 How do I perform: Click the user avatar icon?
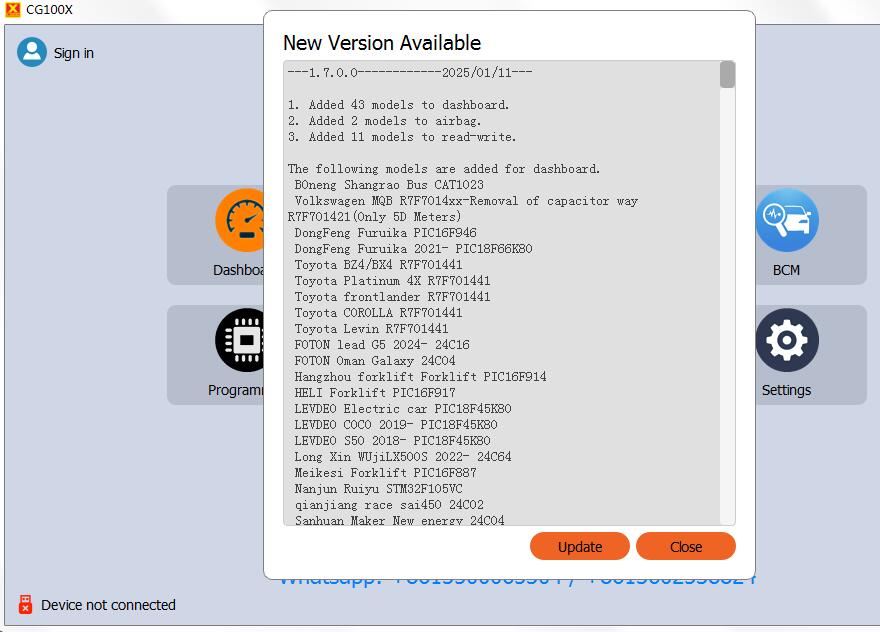[x=32, y=52]
